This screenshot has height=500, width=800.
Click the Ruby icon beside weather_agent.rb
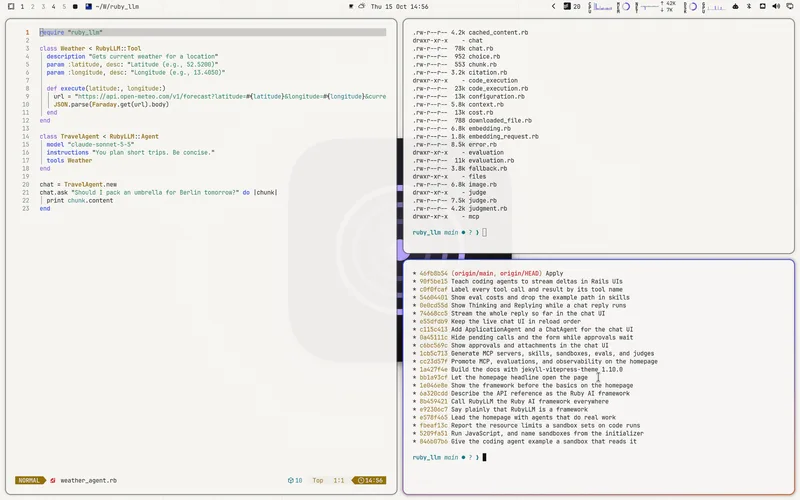tap(53, 480)
